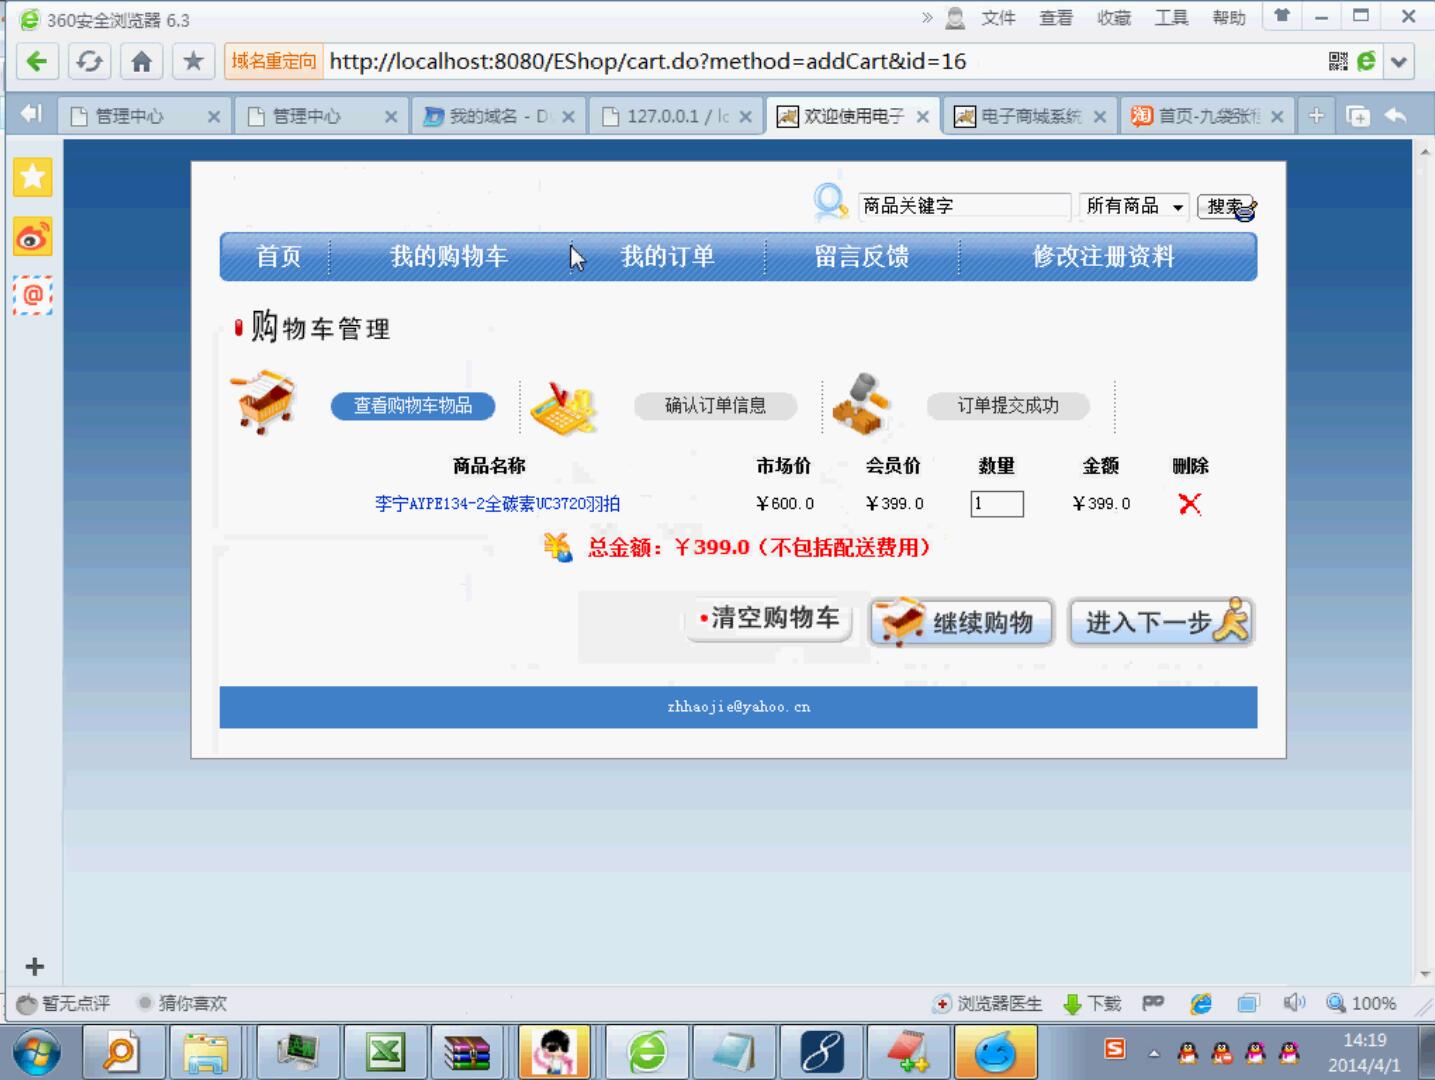
Task: Delete the cart item with the red X
Action: pyautogui.click(x=1190, y=504)
